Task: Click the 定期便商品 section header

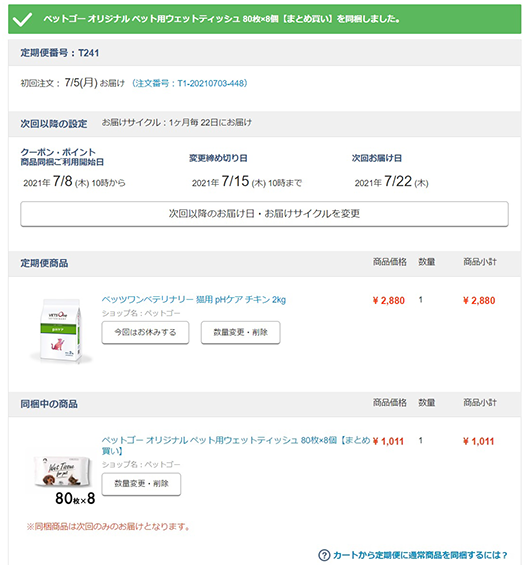Action: (x=44, y=263)
